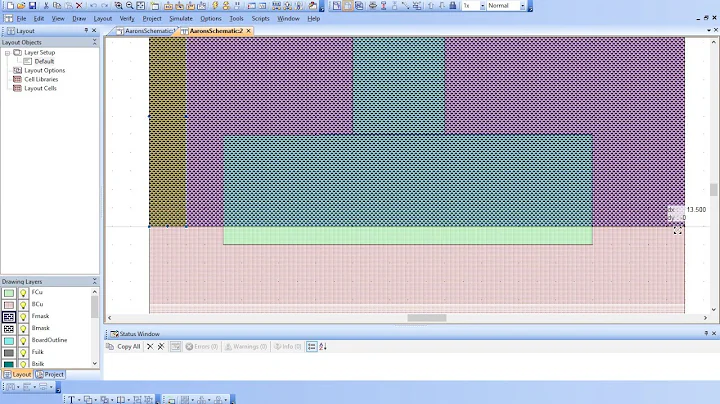
Task: Open the File menu
Action: coord(22,19)
